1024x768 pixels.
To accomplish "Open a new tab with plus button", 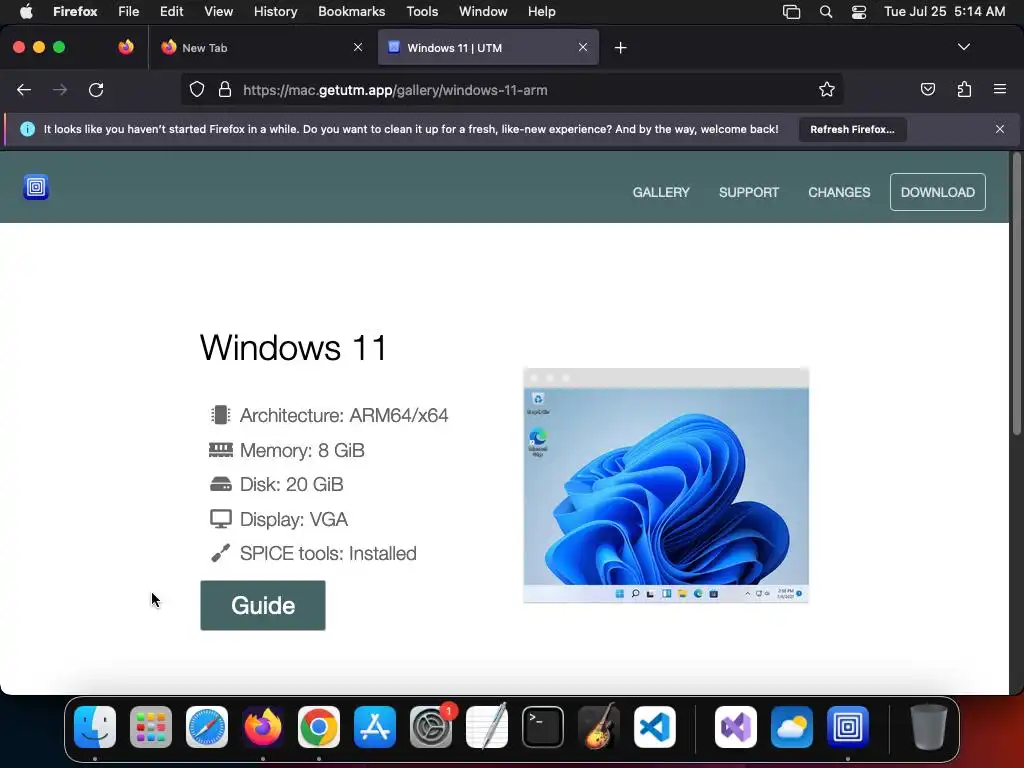I will (620, 48).
